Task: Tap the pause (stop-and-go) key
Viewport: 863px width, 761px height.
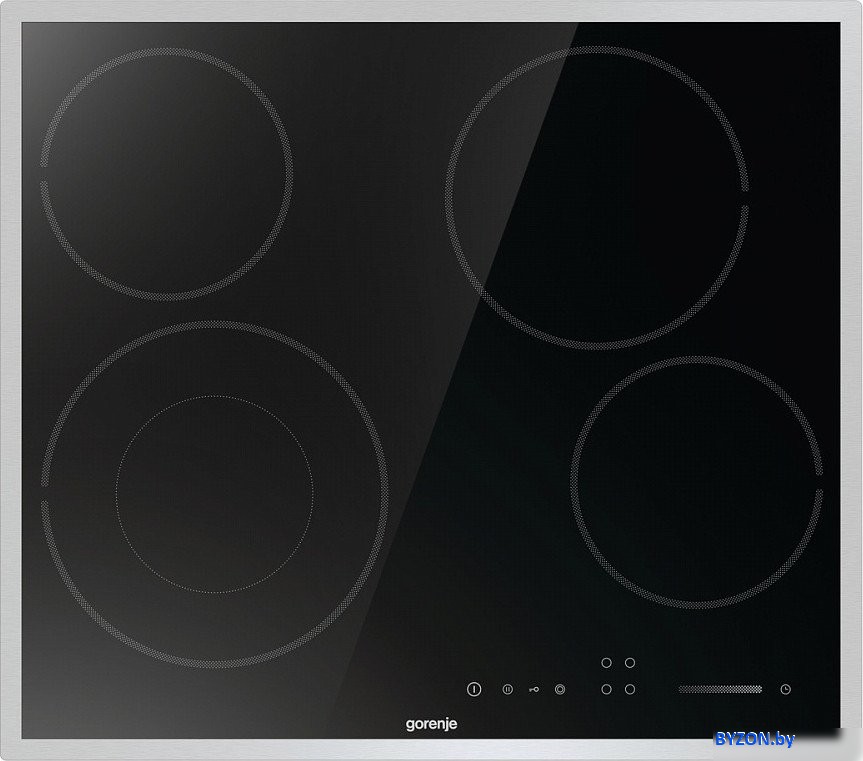Action: [x=507, y=689]
